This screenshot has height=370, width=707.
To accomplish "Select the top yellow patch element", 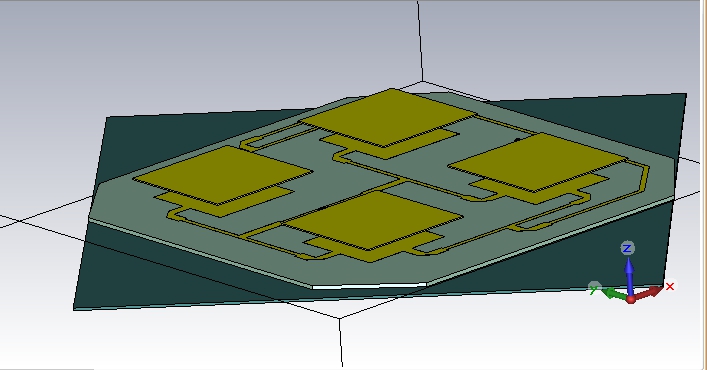I will point(389,117).
